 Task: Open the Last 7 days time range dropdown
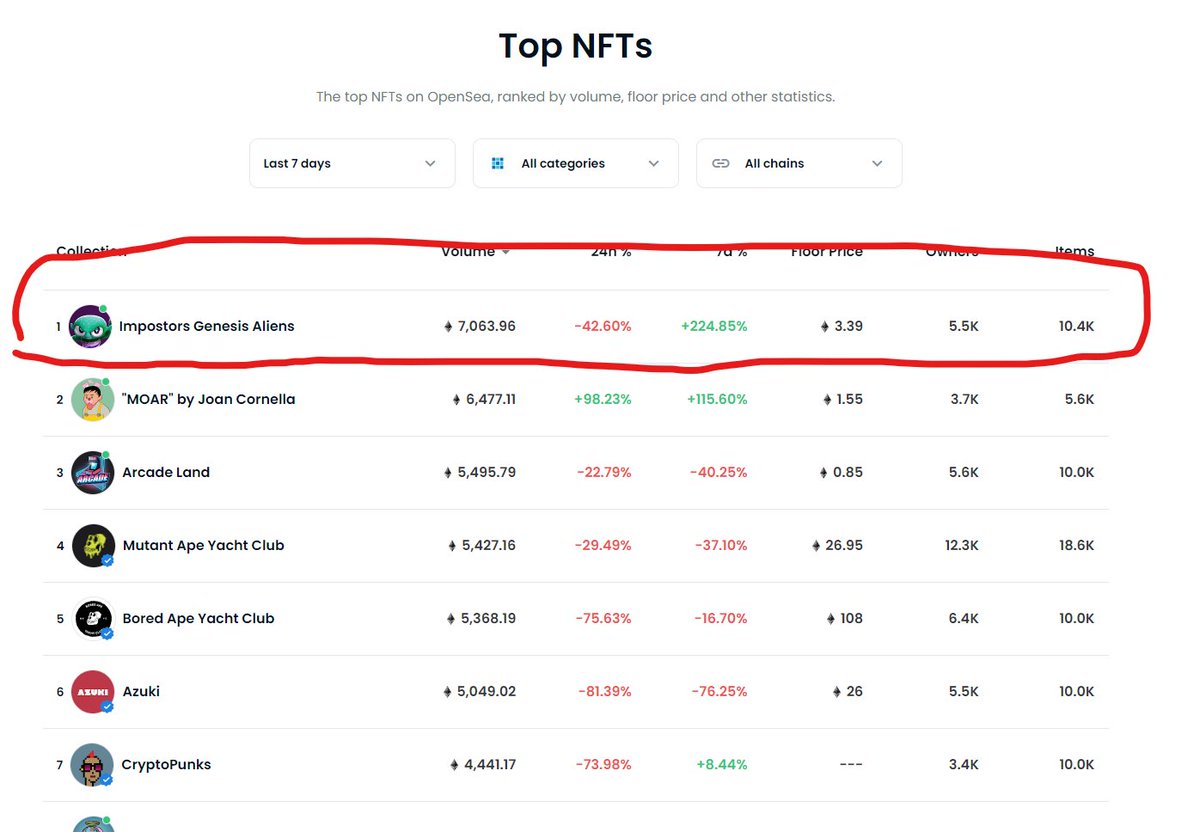click(352, 163)
